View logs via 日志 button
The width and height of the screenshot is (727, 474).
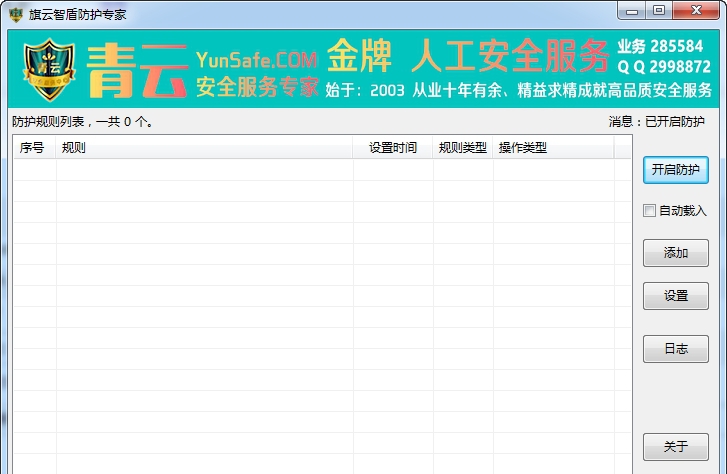pos(676,349)
